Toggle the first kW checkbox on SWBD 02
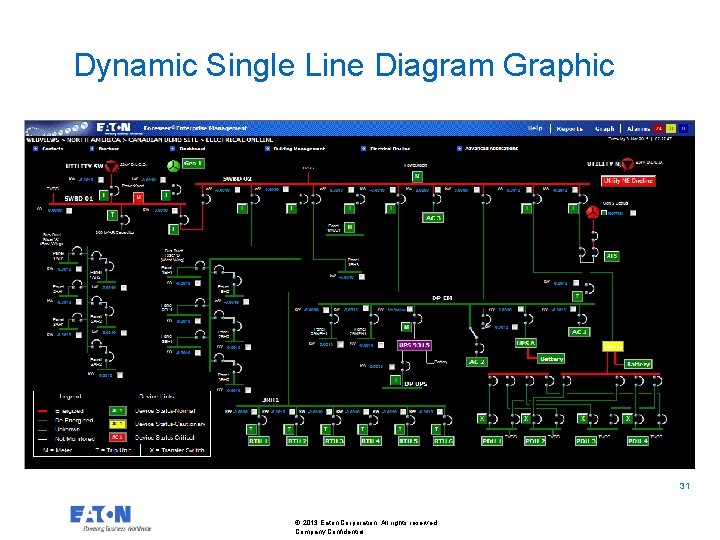 pos(237,190)
